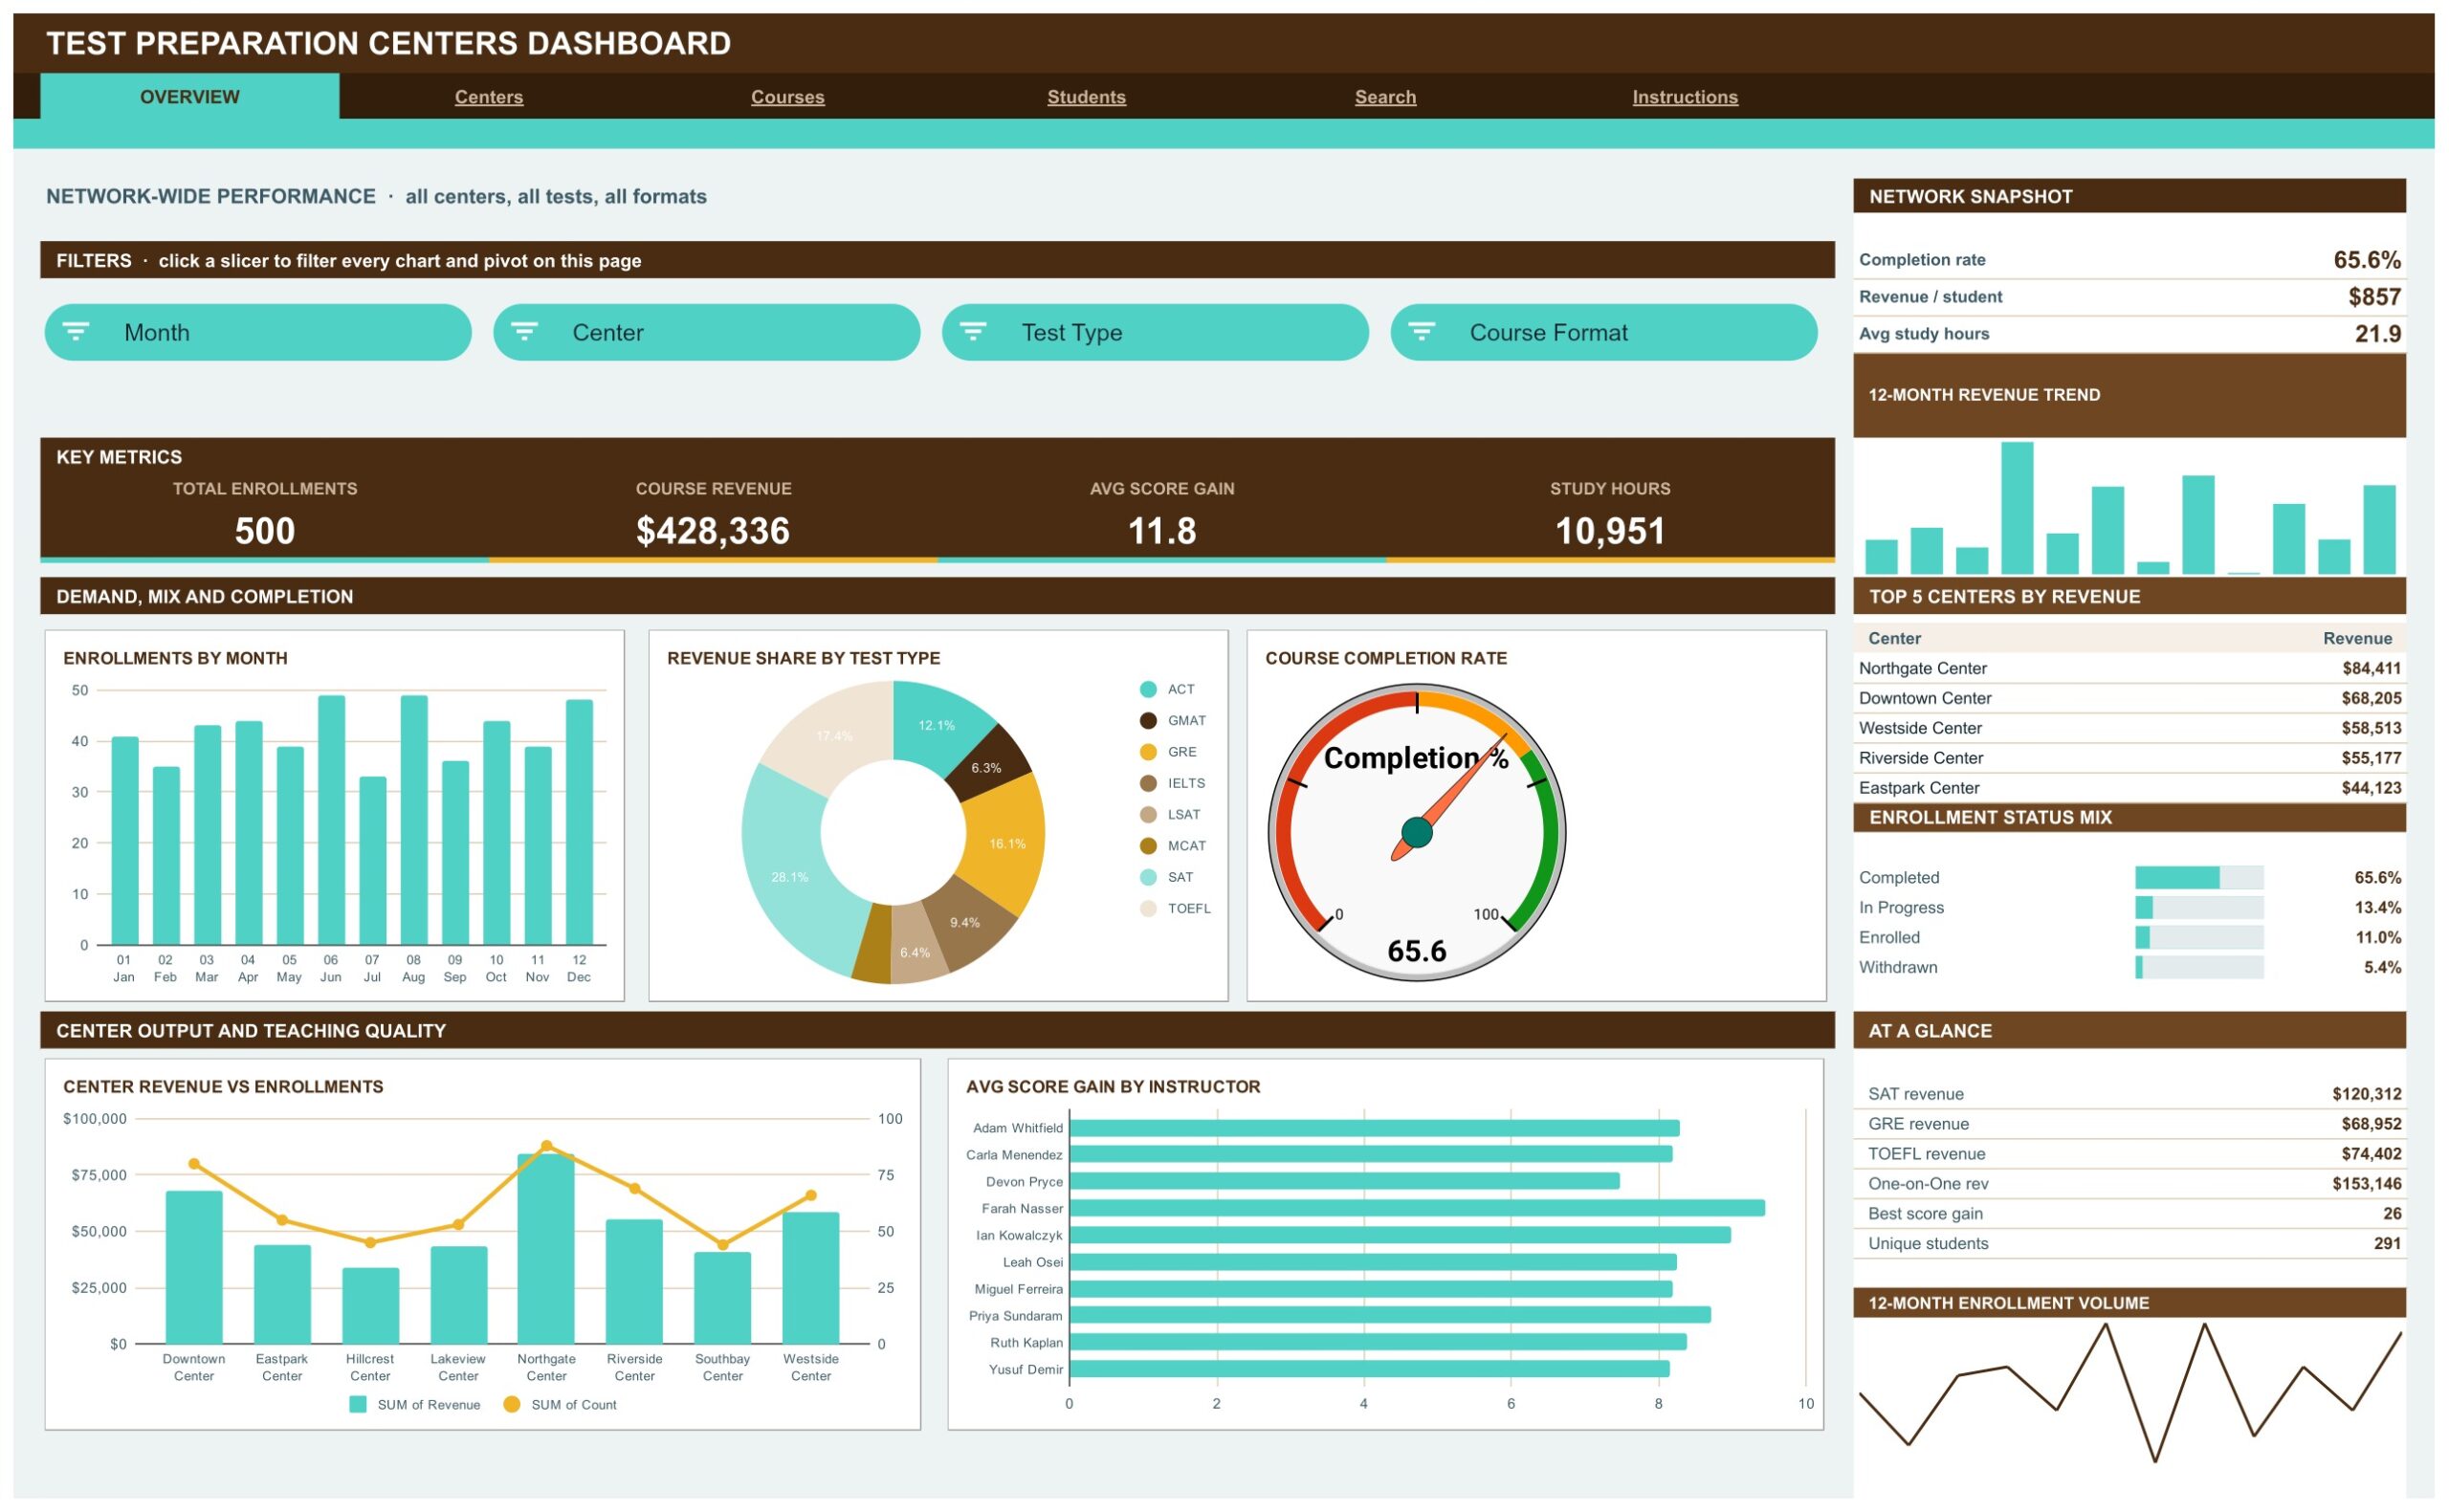2449x1512 pixels.
Task: Click the Eastpark Center $44,123 value
Action: [2370, 788]
